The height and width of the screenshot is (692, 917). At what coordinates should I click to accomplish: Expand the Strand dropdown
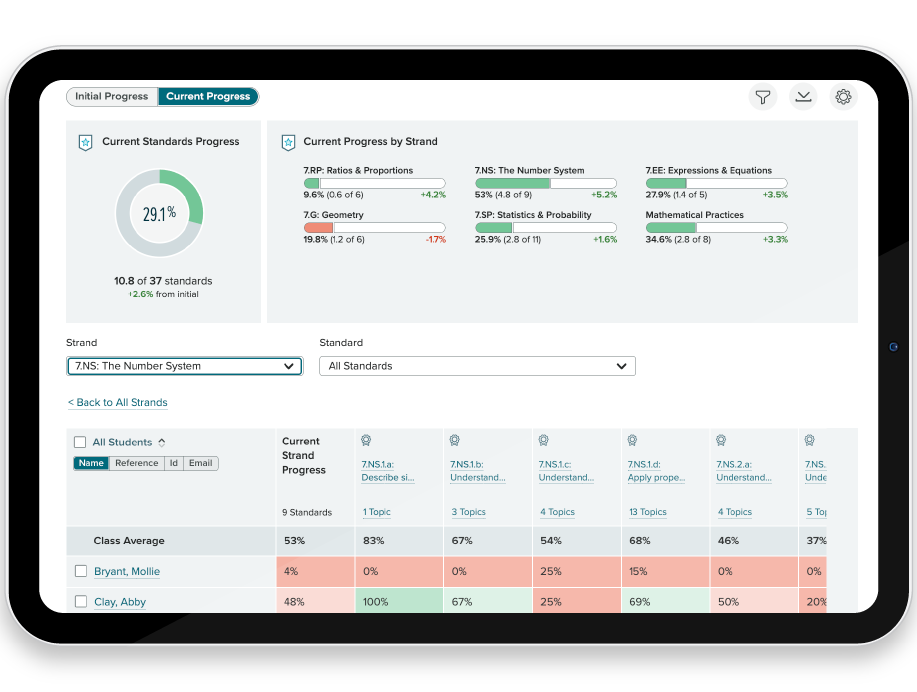pyautogui.click(x=184, y=366)
